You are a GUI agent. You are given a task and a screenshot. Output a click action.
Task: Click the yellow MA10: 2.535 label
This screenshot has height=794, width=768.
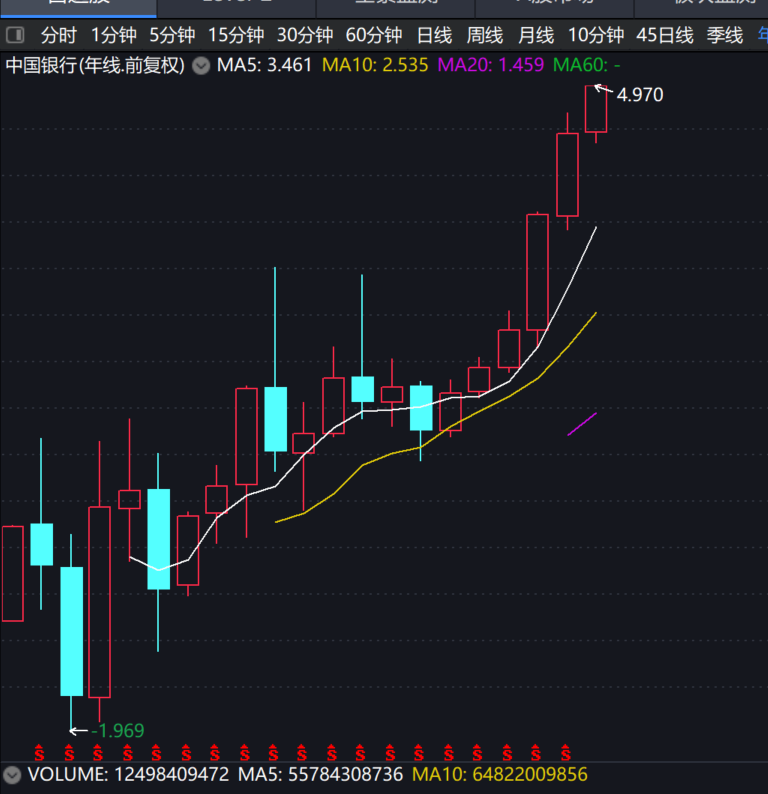(x=376, y=66)
